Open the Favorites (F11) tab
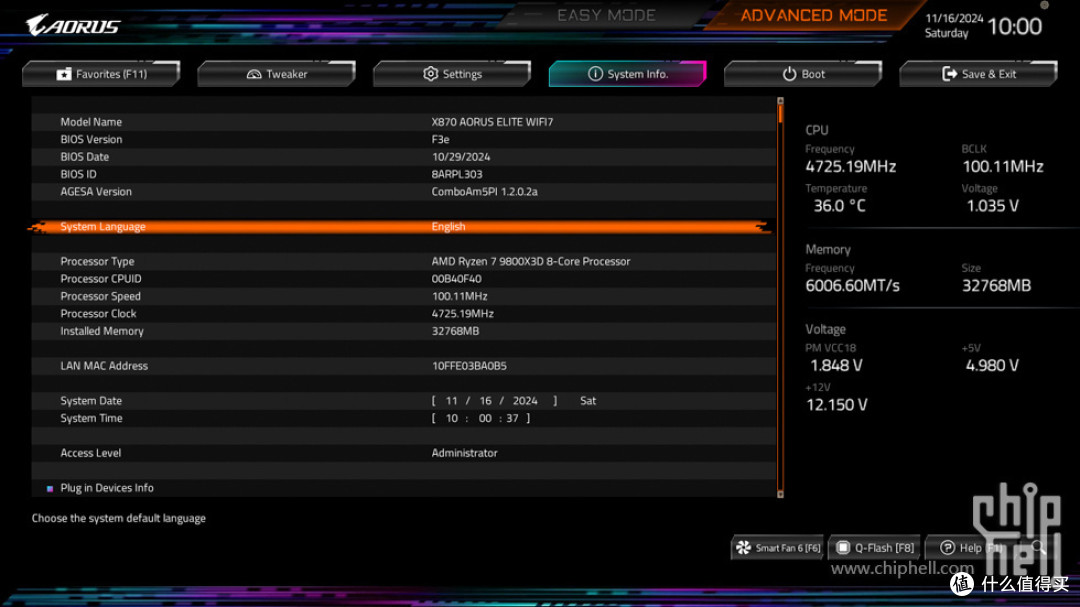The image size is (1080, 607). (x=101, y=74)
